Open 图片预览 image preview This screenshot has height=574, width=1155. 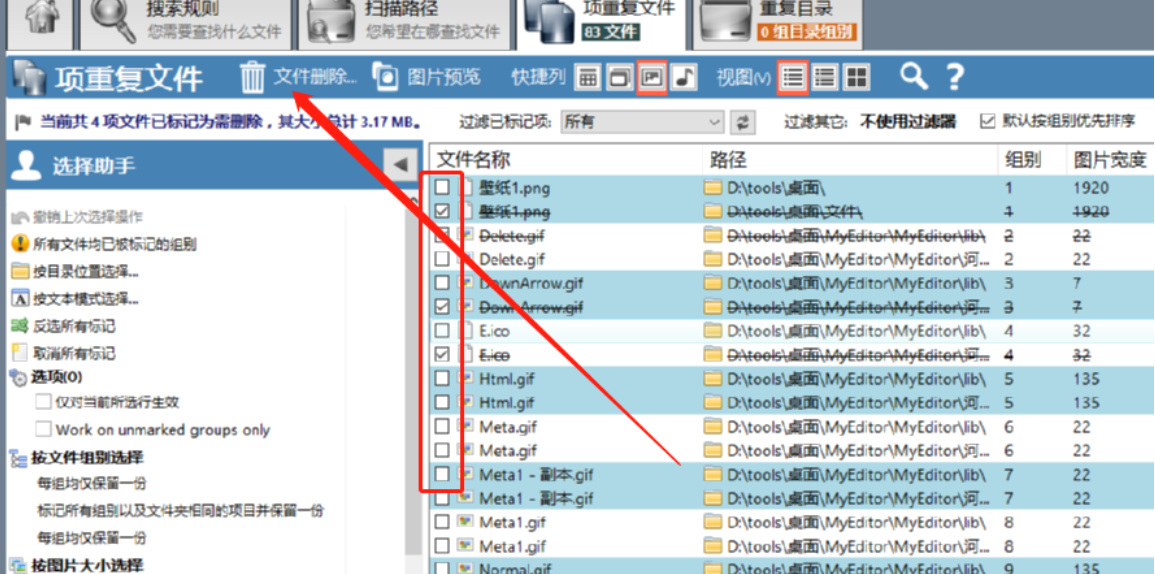[426, 77]
